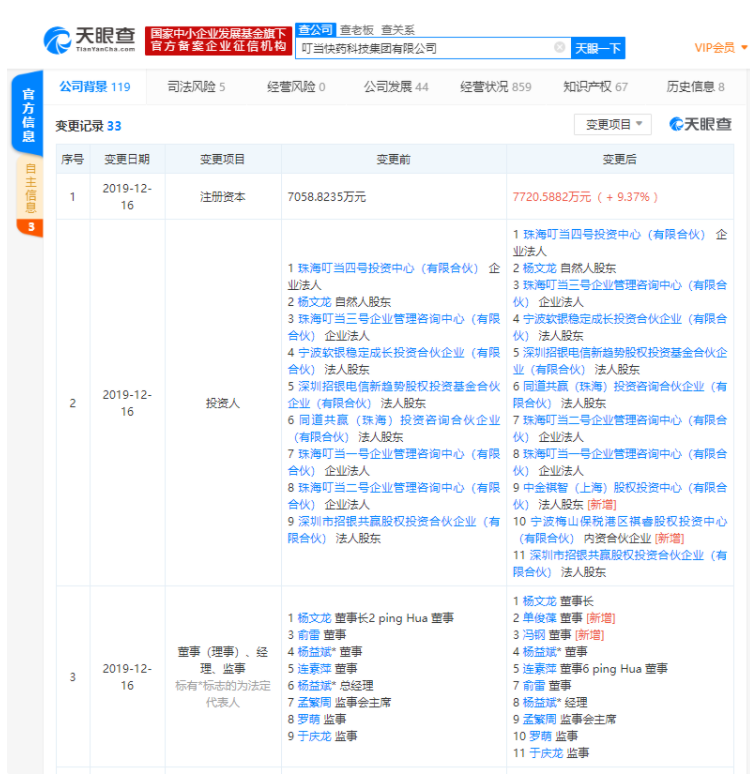
Task: Open the 公司发展 44 tab
Action: (396, 87)
